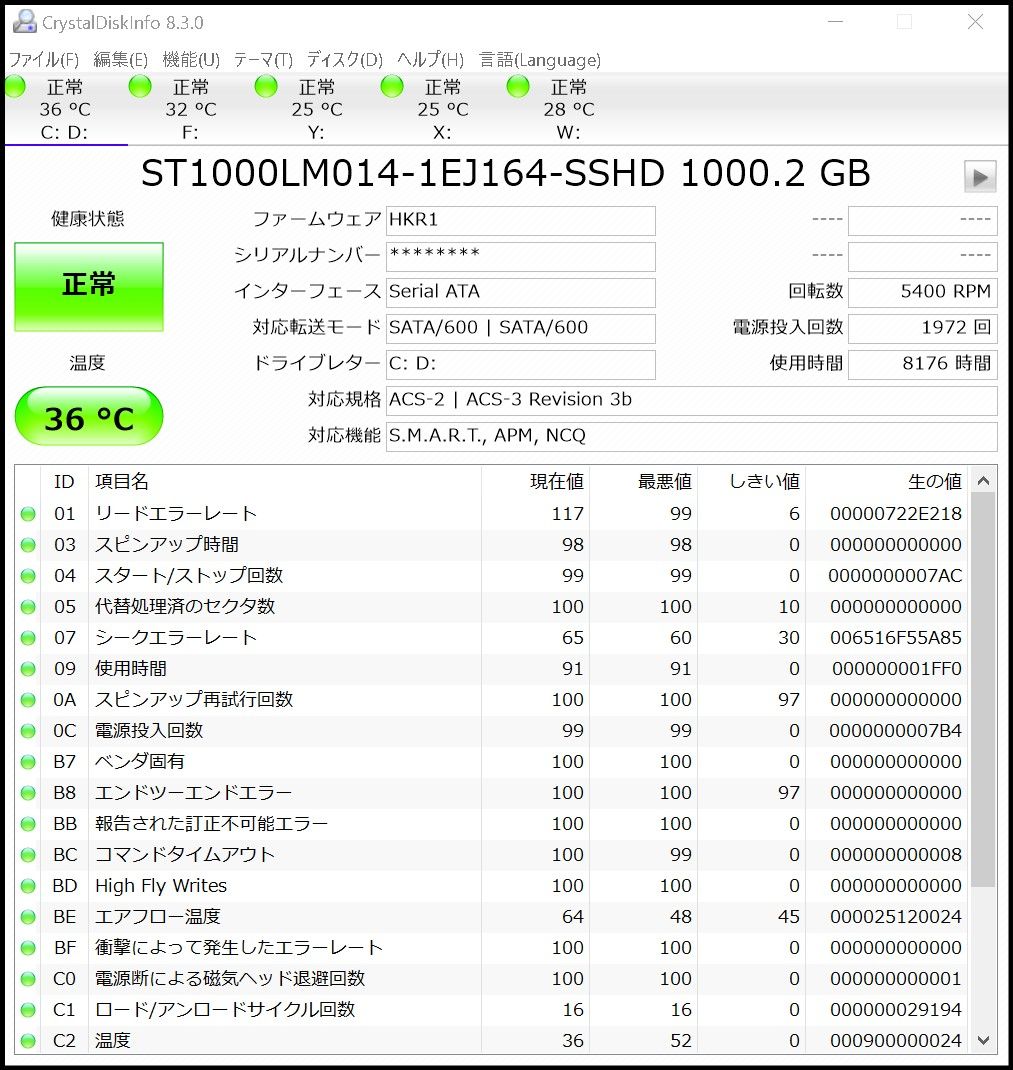Select the F: drive green status icon
1013x1070 pixels.
tap(141, 87)
